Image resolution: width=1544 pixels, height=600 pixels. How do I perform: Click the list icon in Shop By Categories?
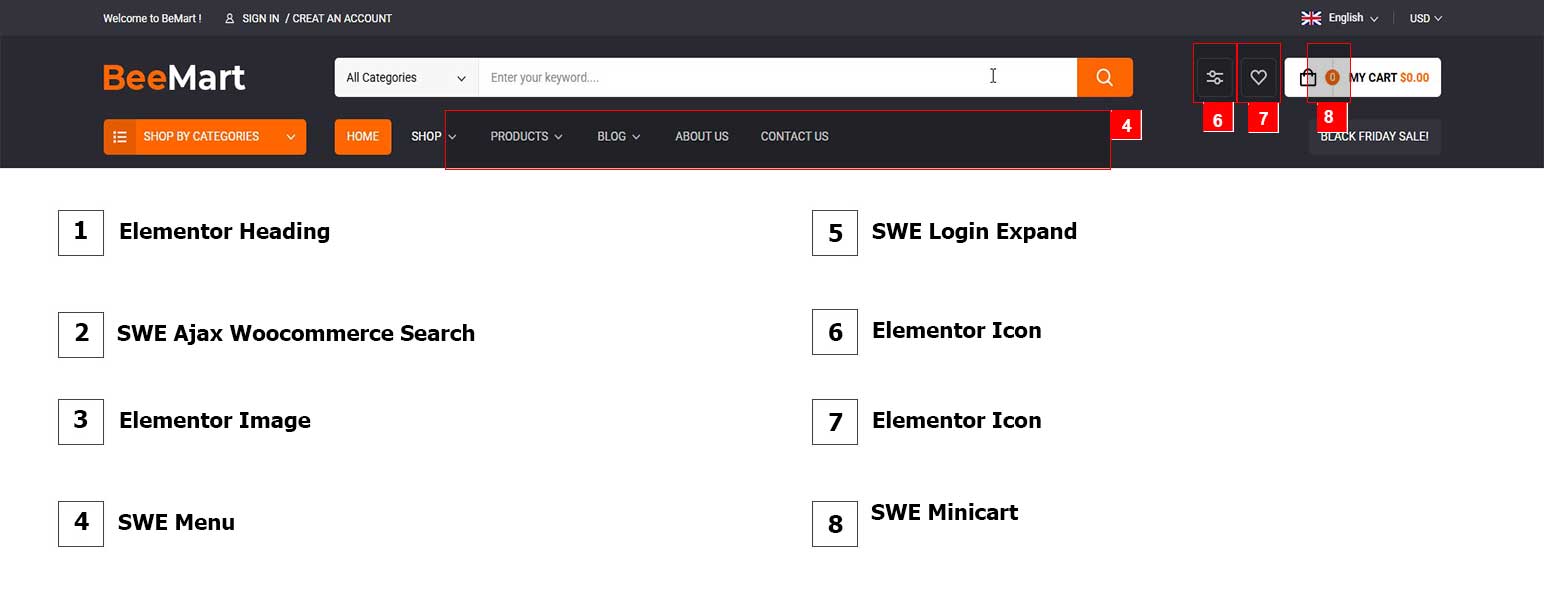[x=120, y=137]
